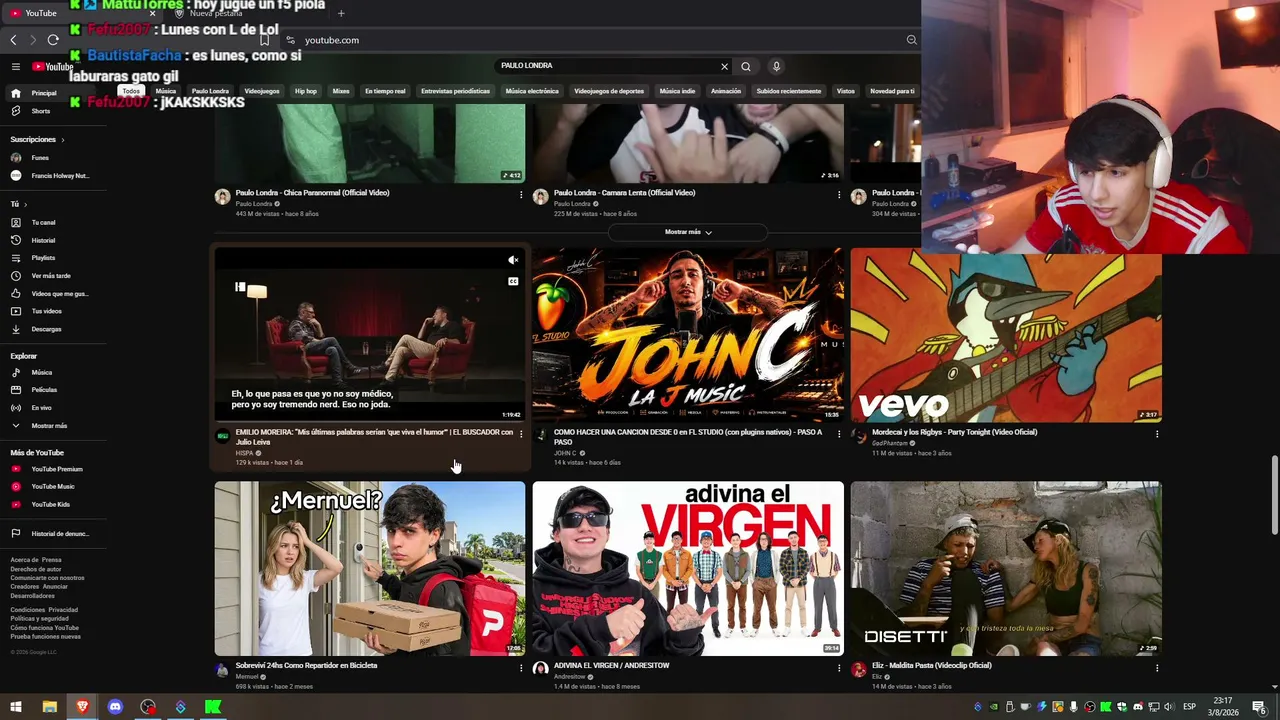Run search with the magnifier button
Image resolution: width=1280 pixels, height=720 pixels.
[x=746, y=66]
